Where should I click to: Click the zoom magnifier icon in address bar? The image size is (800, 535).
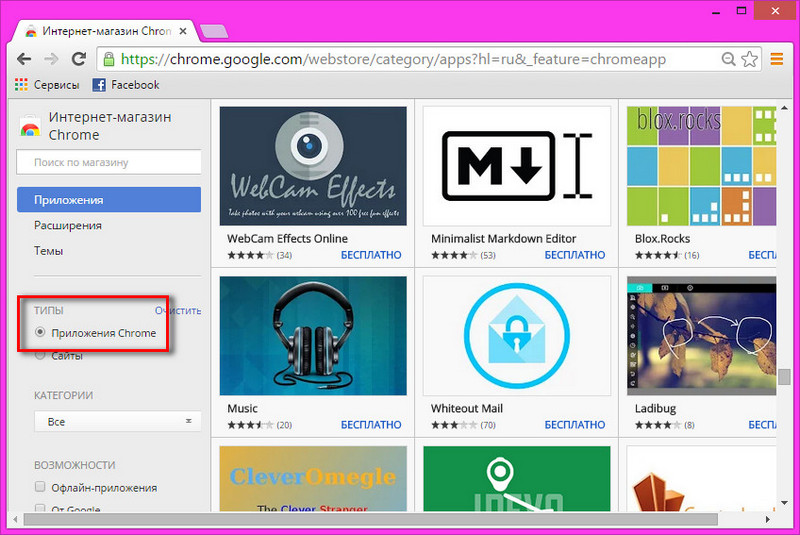point(729,59)
